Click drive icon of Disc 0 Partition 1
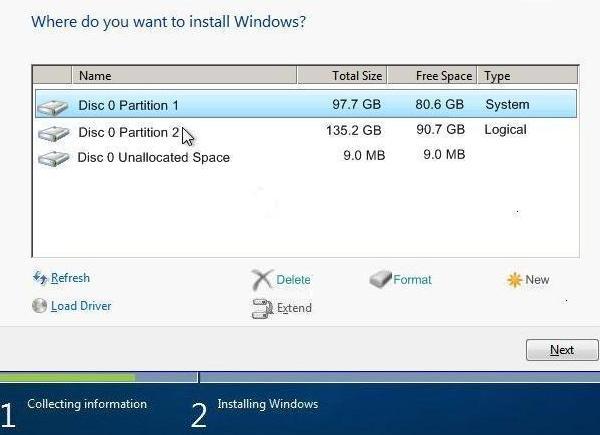The image size is (600, 435). pos(53,108)
